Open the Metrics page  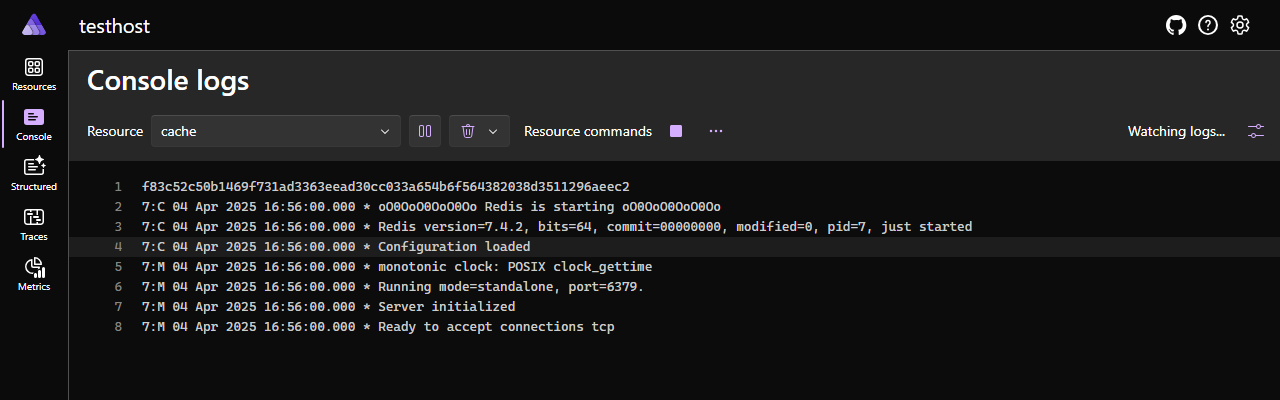coord(34,275)
